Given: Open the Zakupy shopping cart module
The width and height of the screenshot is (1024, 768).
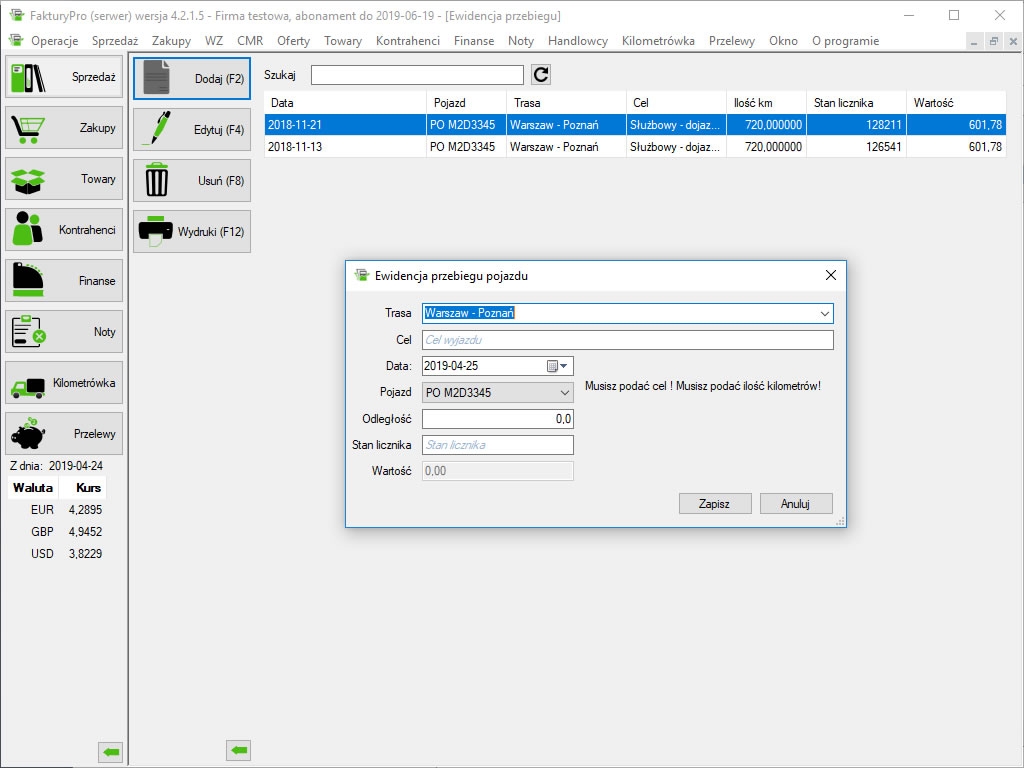Looking at the screenshot, I should [x=64, y=128].
